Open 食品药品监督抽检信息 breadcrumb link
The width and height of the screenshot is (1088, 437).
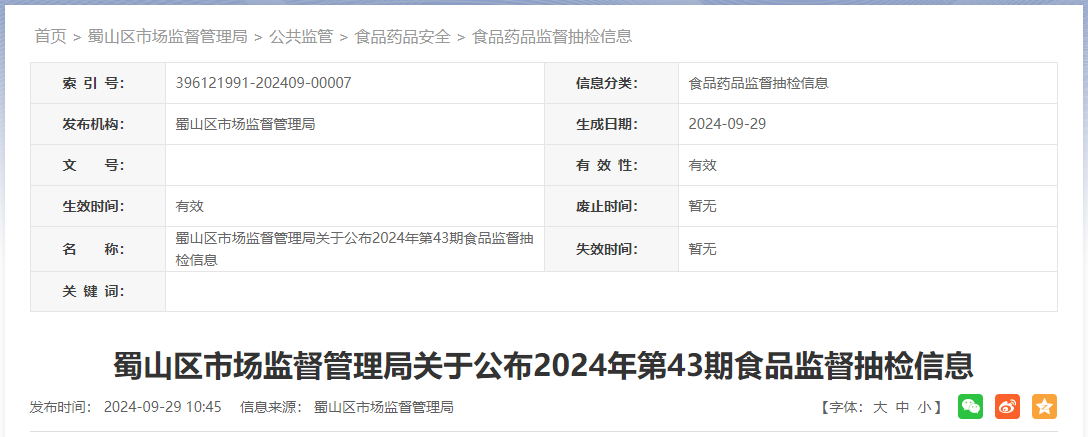pyautogui.click(x=552, y=37)
